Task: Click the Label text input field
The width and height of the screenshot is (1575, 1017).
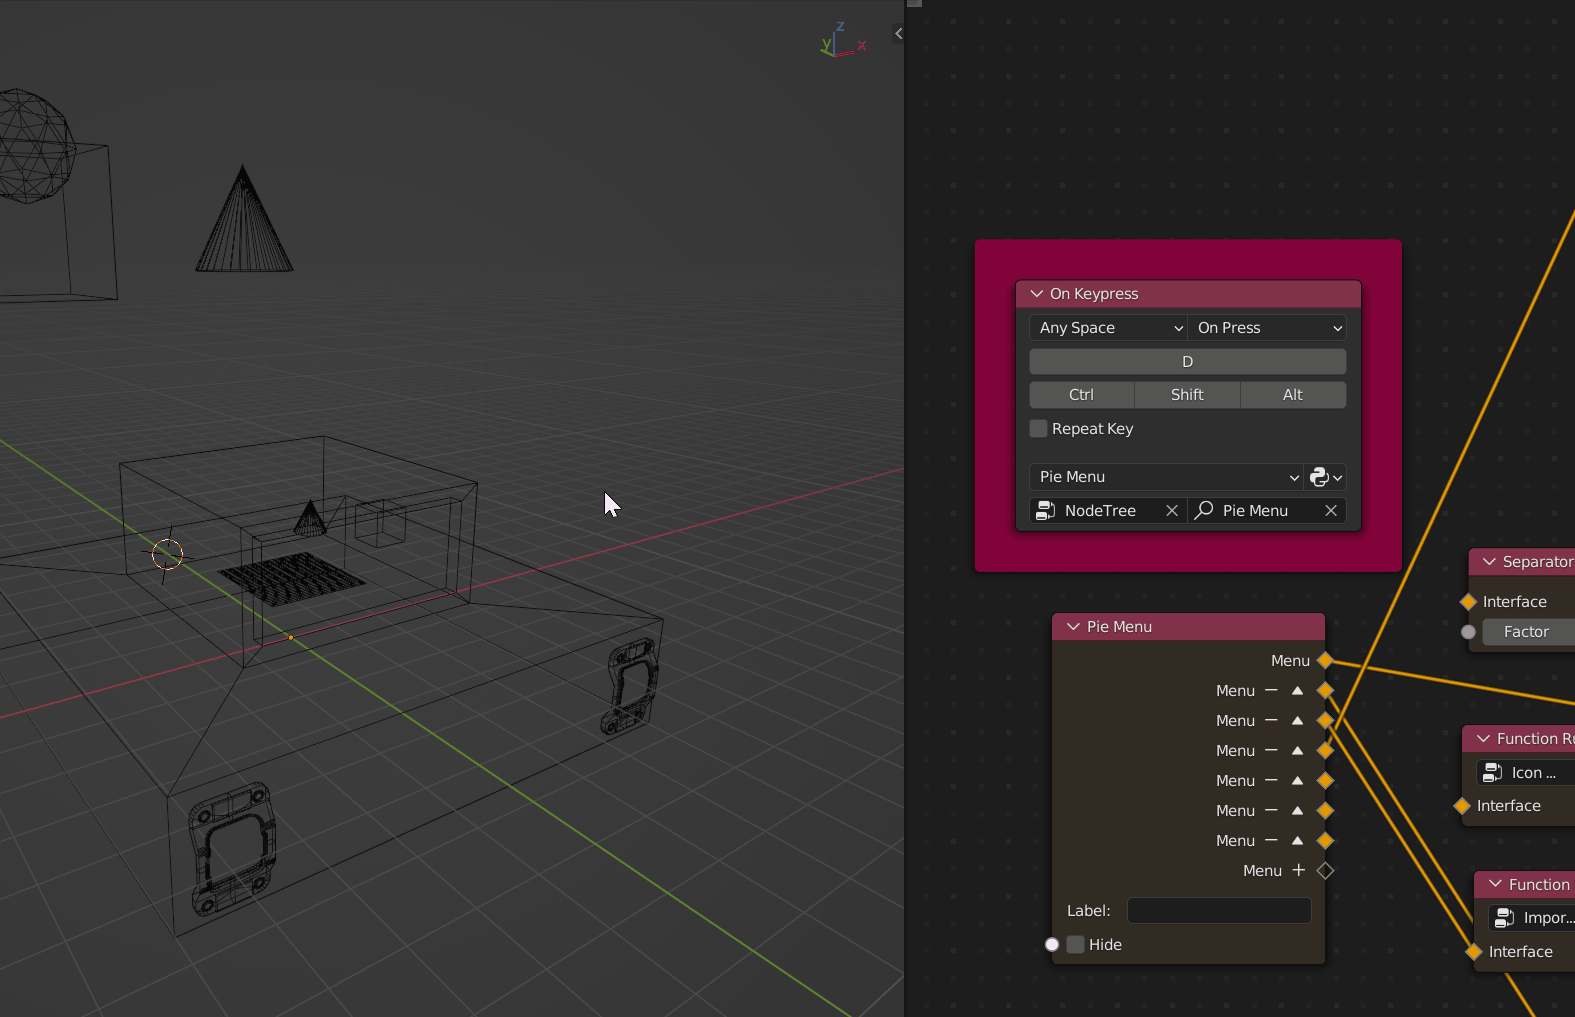Action: pyautogui.click(x=1218, y=911)
